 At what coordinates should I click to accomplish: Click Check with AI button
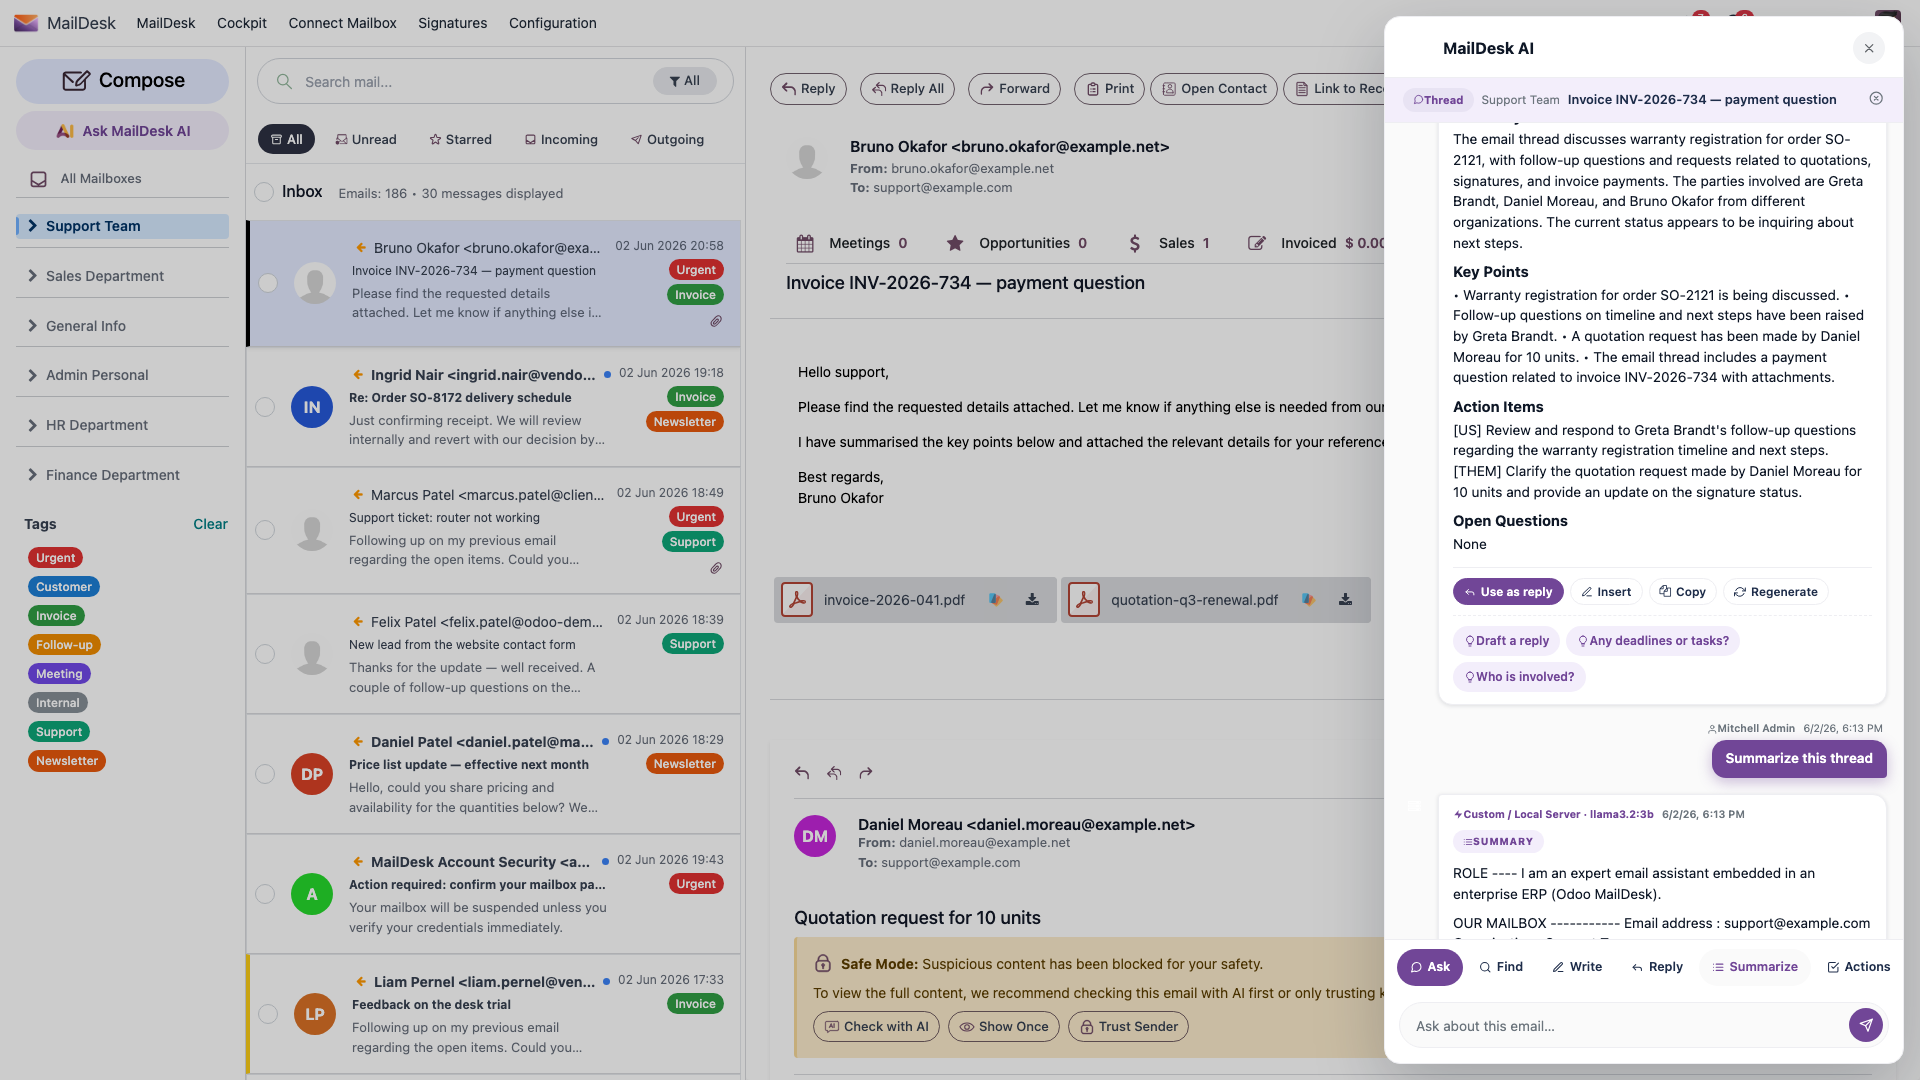(x=876, y=1026)
